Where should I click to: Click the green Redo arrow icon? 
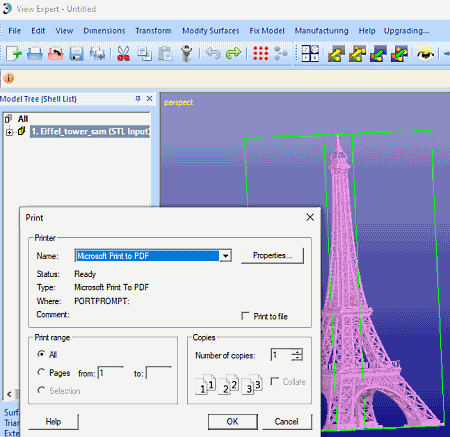coord(233,53)
